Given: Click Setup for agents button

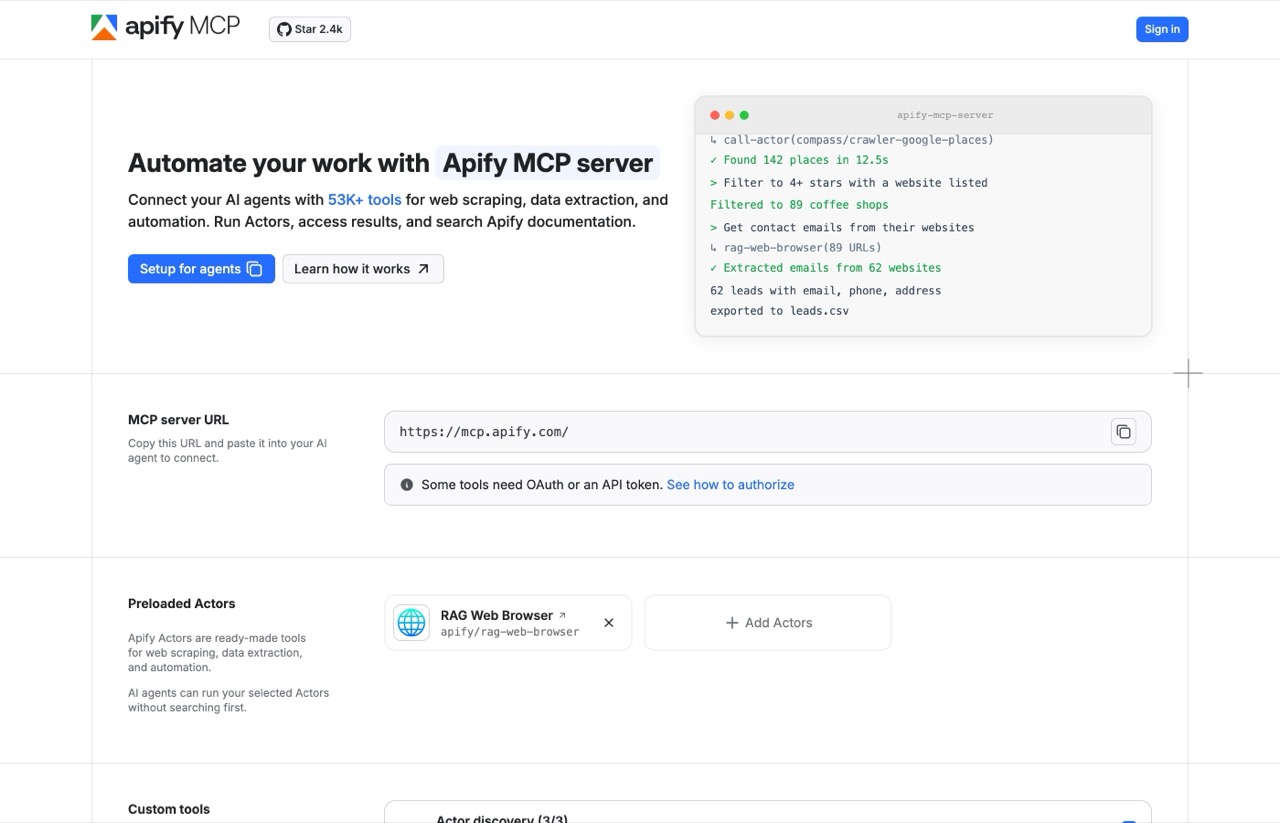Looking at the screenshot, I should (x=201, y=269).
